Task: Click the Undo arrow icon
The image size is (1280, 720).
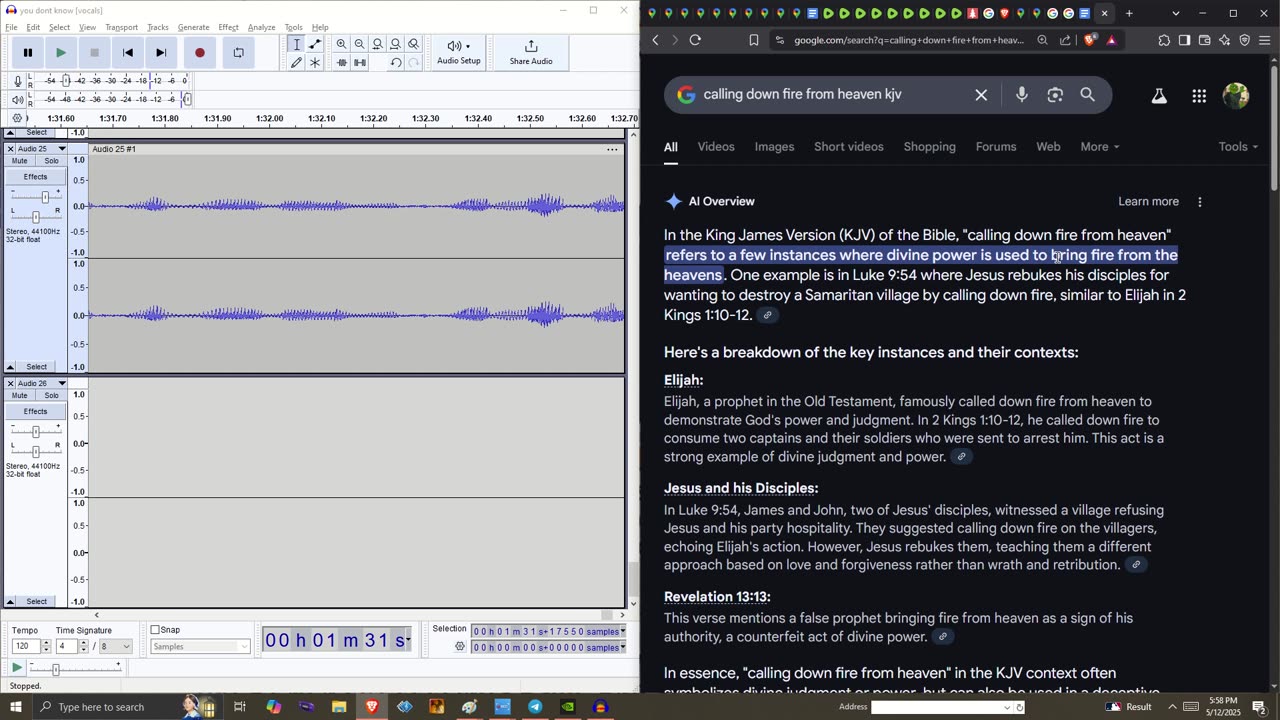Action: pos(396,63)
